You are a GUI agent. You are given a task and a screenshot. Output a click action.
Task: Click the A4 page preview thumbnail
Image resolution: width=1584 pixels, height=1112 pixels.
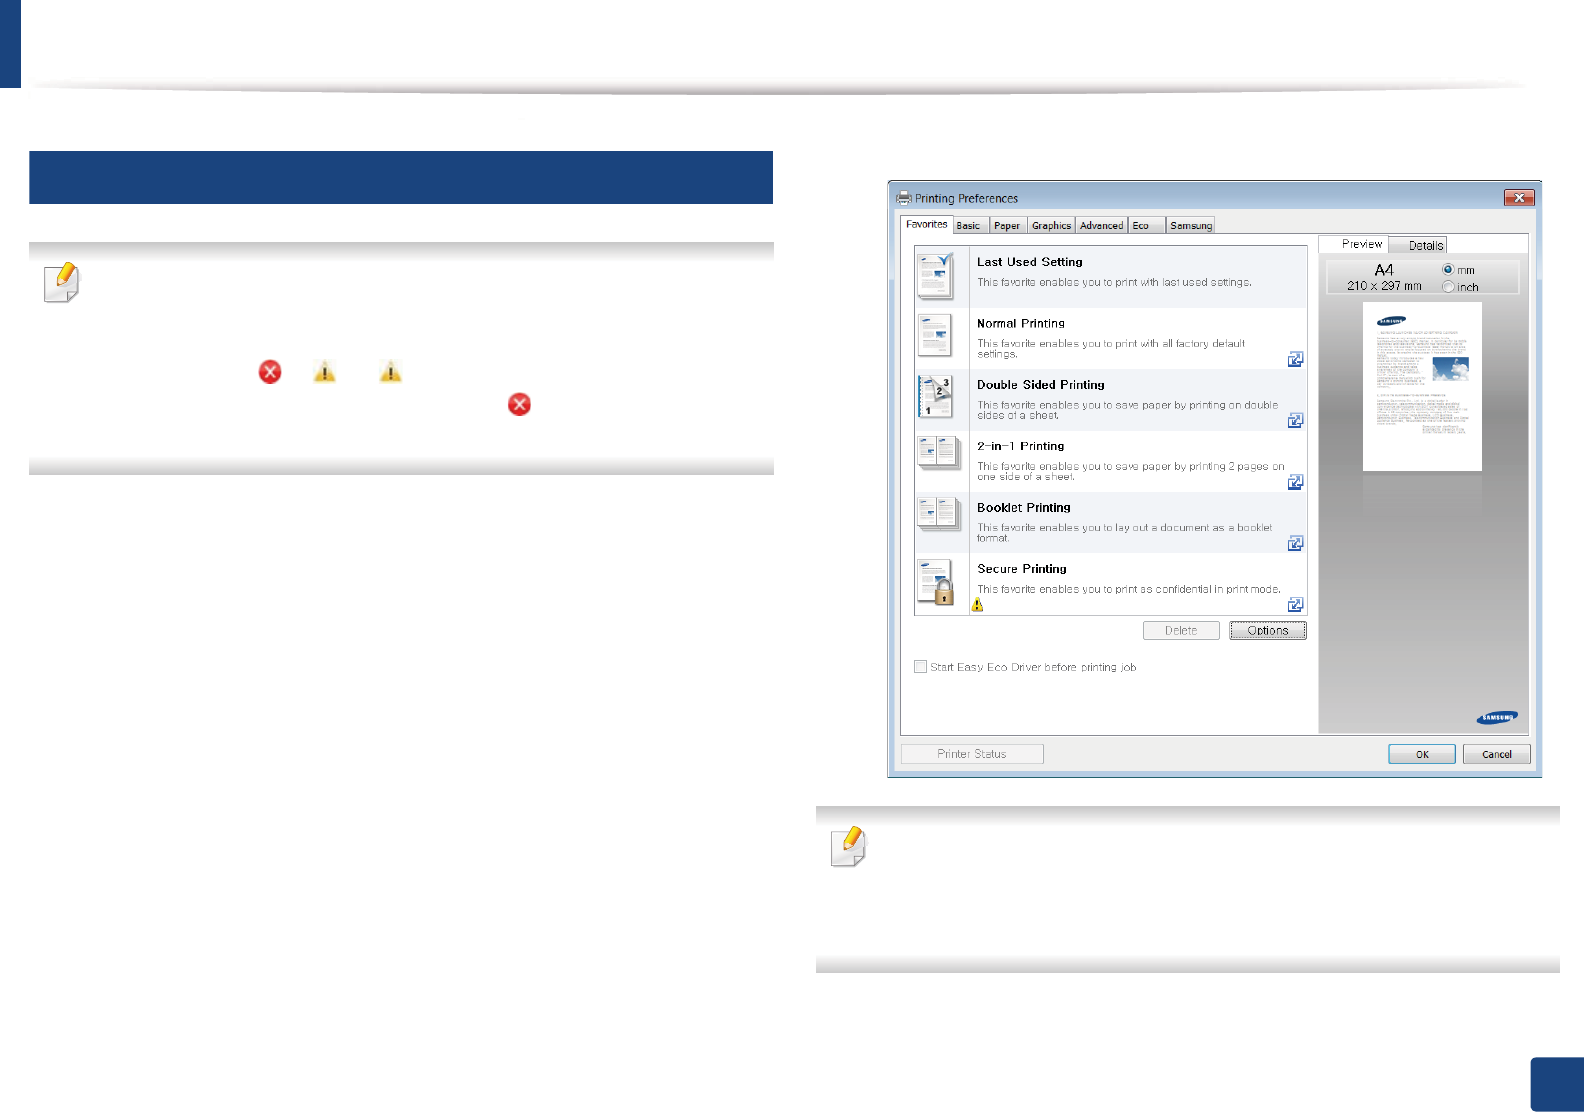point(1422,386)
